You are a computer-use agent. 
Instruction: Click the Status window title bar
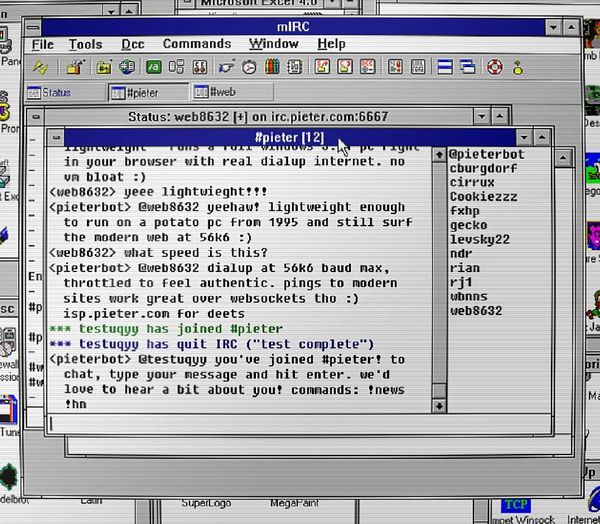[x=258, y=116]
